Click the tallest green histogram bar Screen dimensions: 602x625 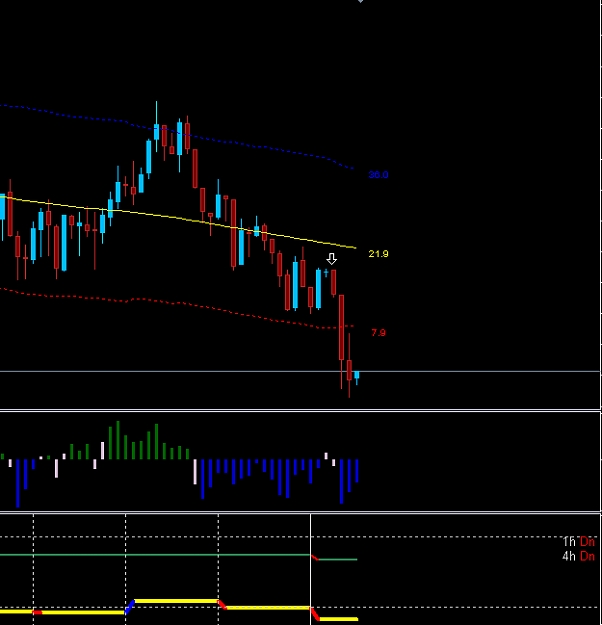point(118,440)
